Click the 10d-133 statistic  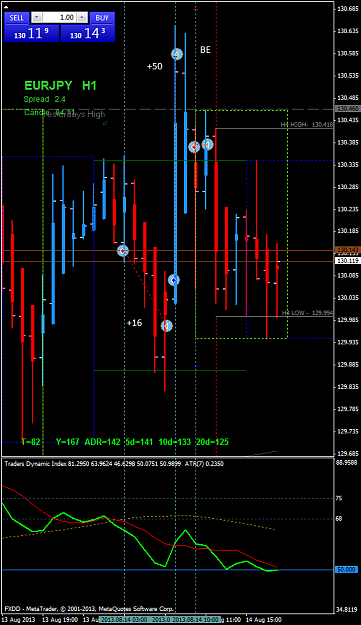click(175, 442)
